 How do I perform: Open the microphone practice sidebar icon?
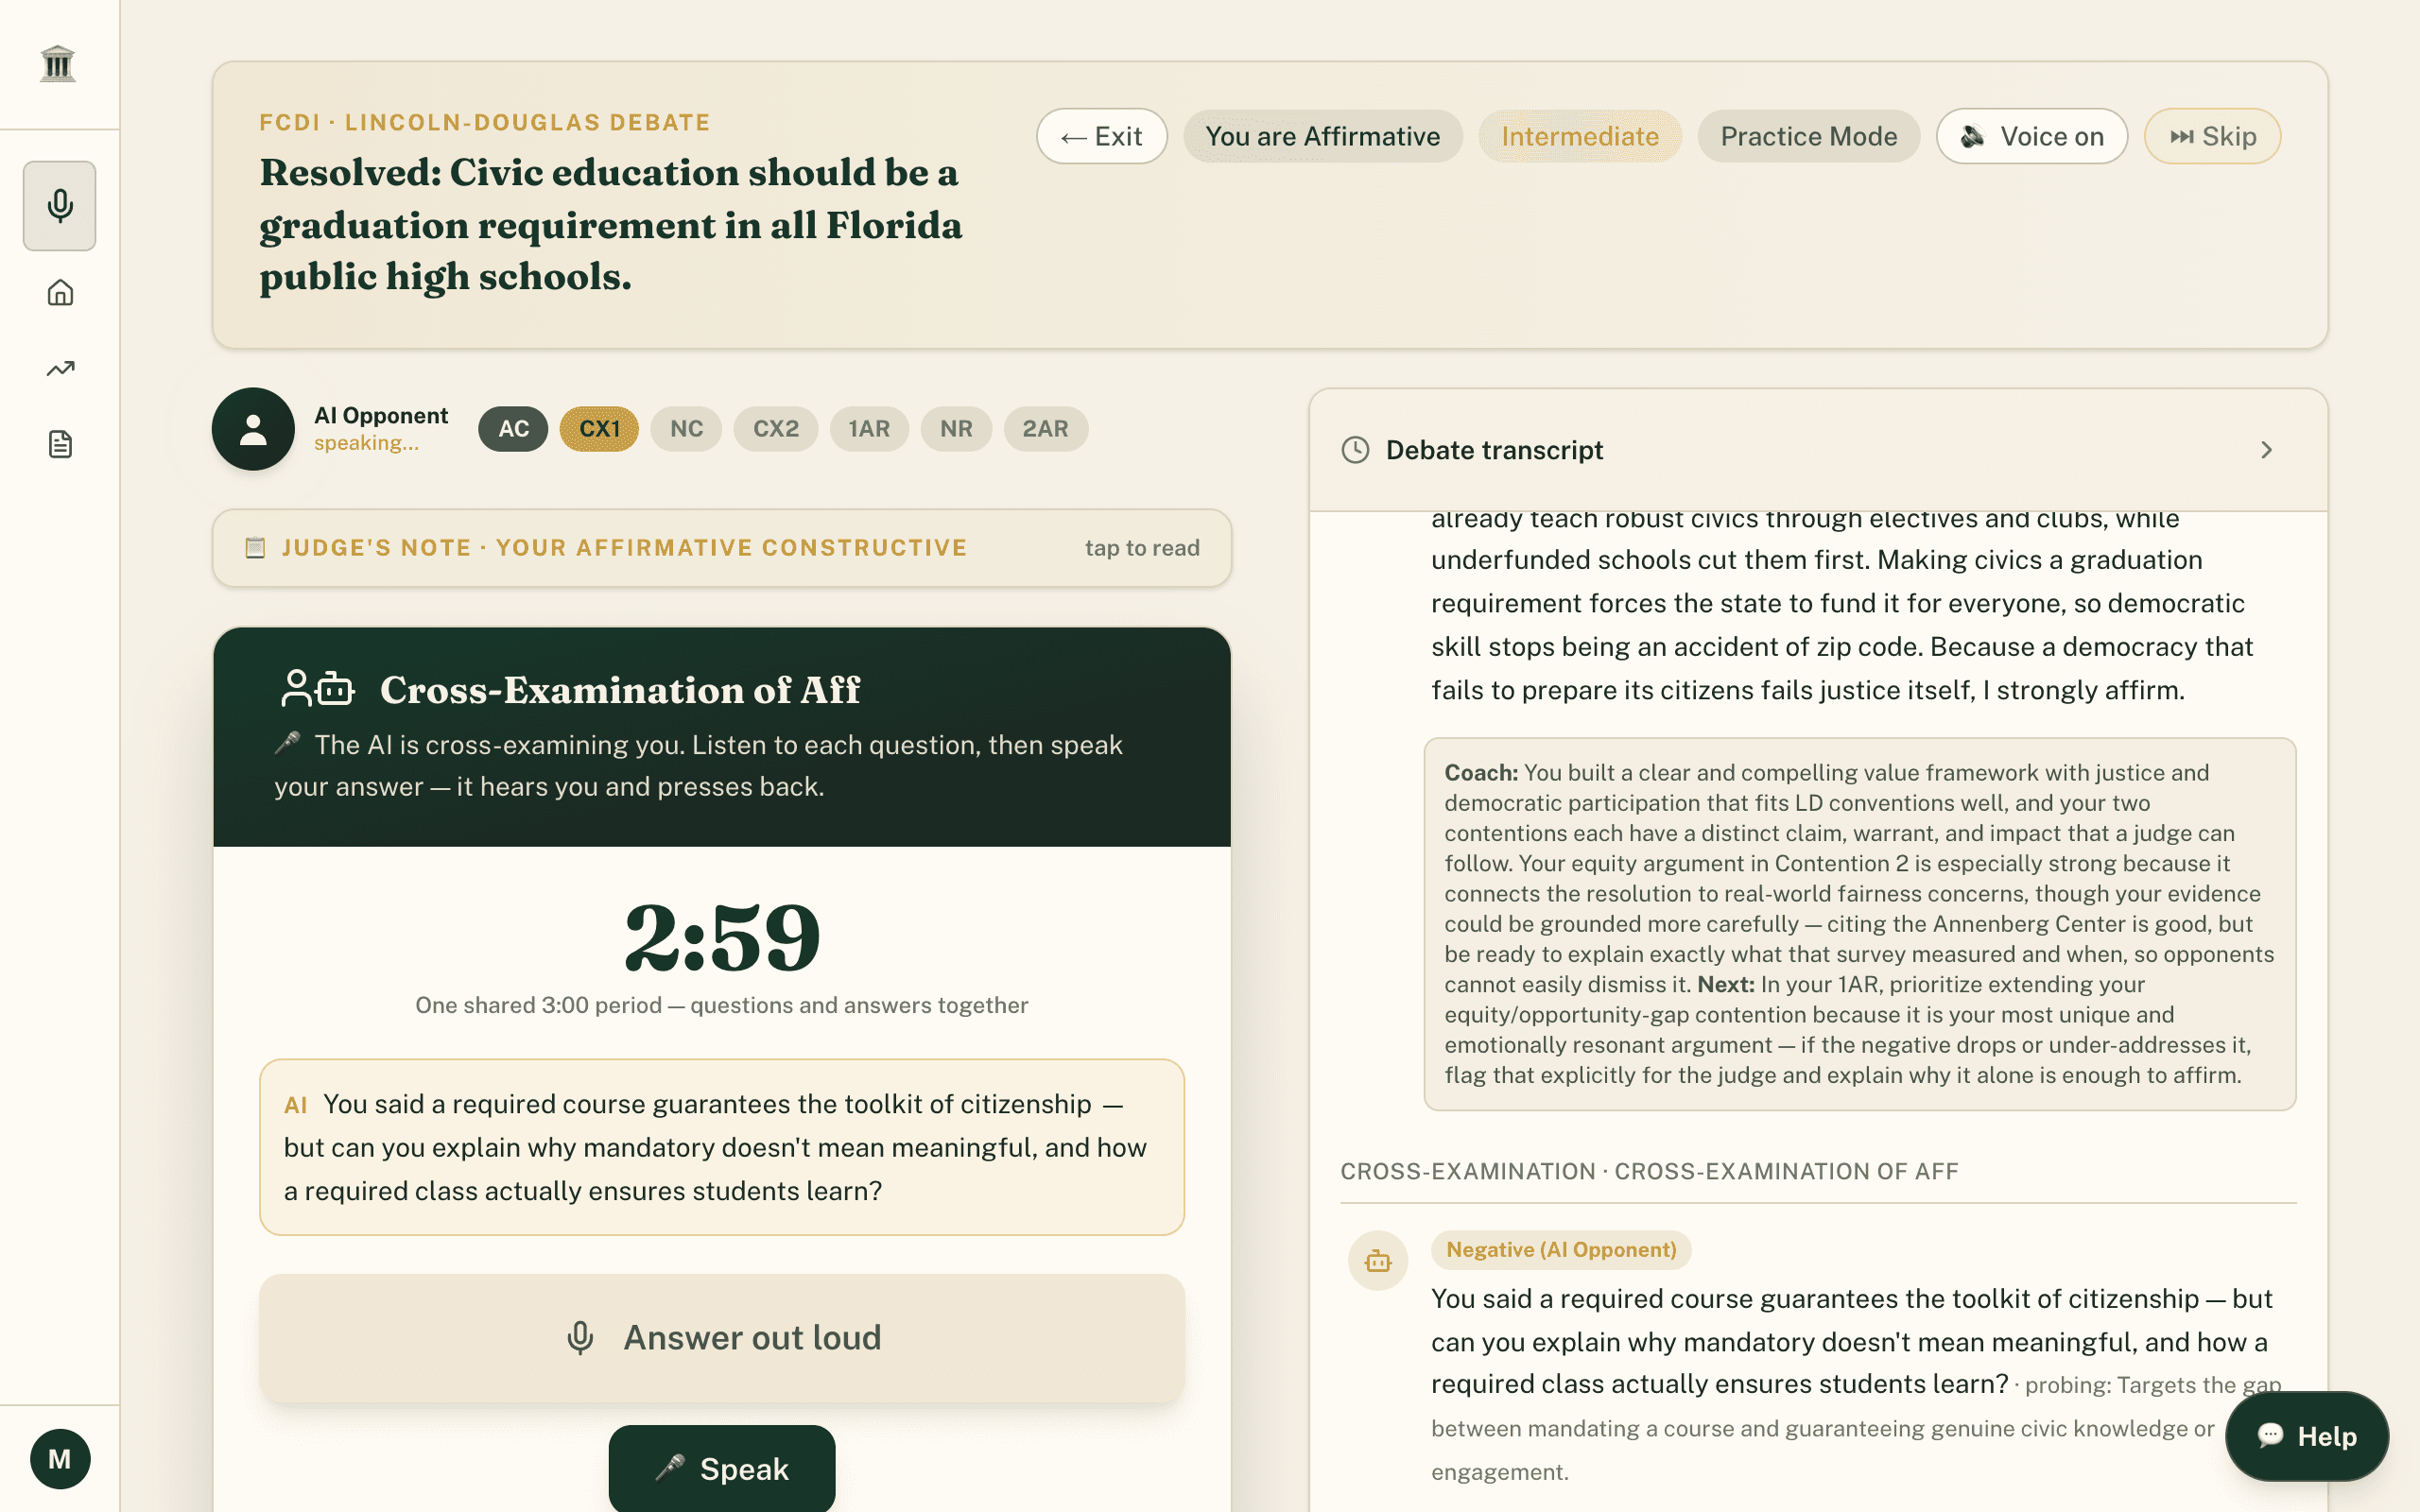[x=60, y=206]
